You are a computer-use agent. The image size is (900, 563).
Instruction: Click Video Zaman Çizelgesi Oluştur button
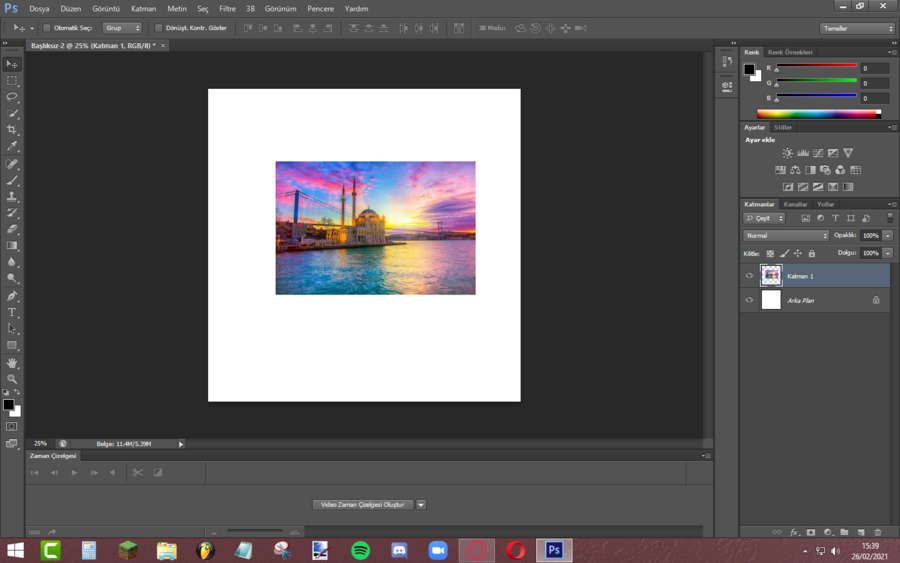[363, 505]
